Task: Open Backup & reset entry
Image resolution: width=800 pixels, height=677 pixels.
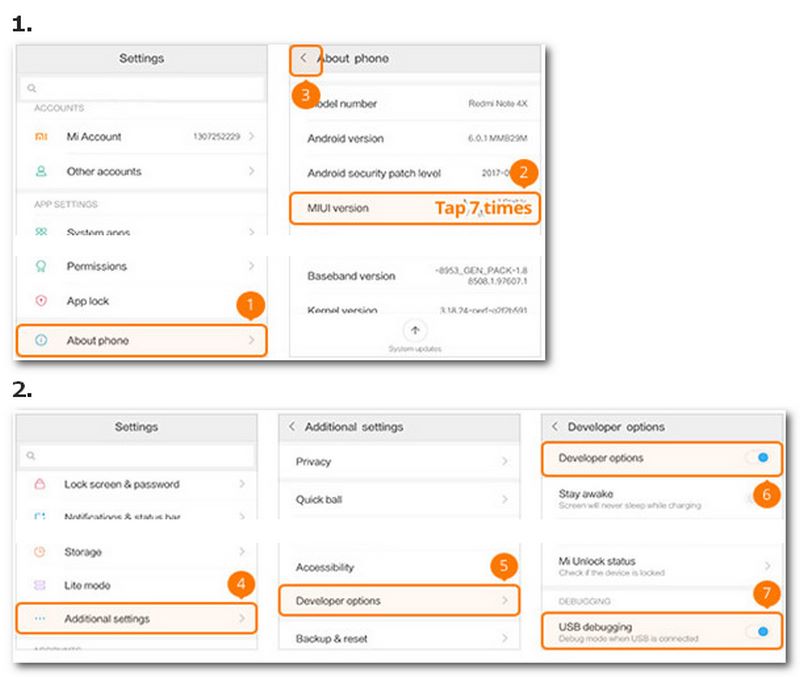Action: [399, 638]
